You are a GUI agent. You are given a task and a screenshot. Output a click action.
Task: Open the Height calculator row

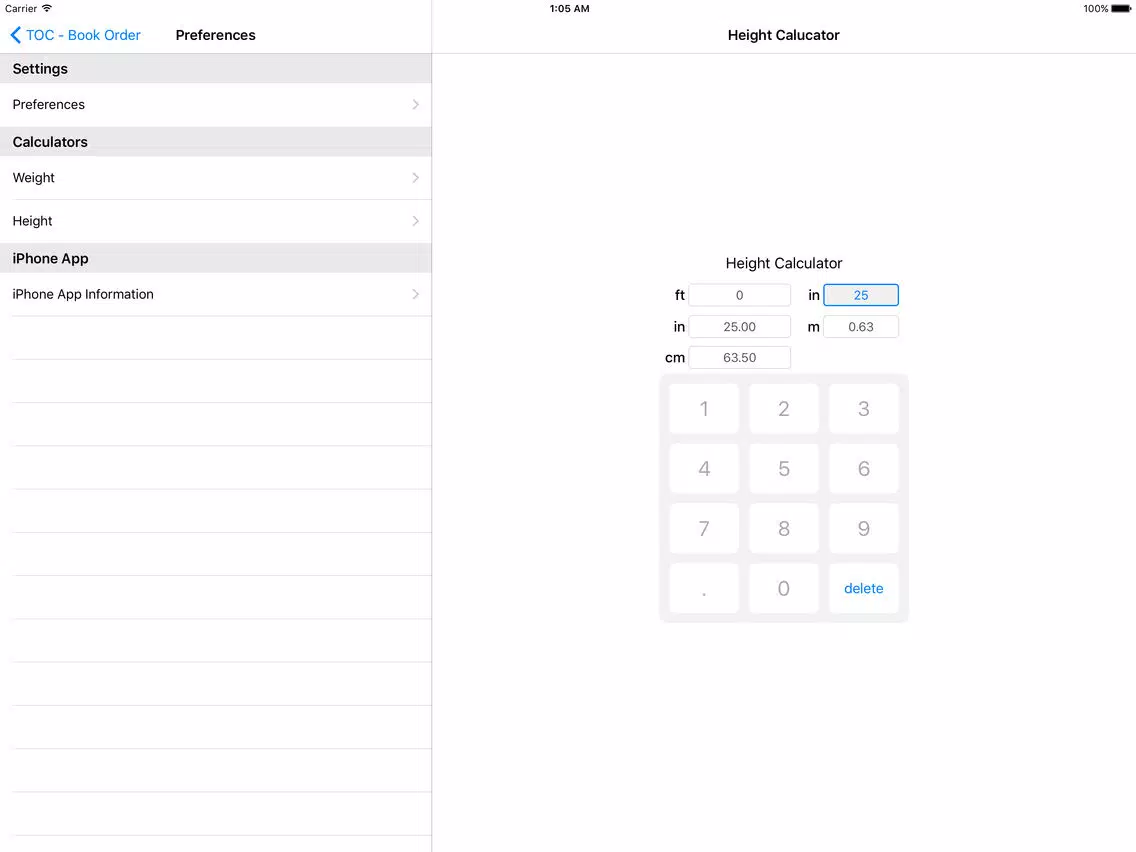216,221
